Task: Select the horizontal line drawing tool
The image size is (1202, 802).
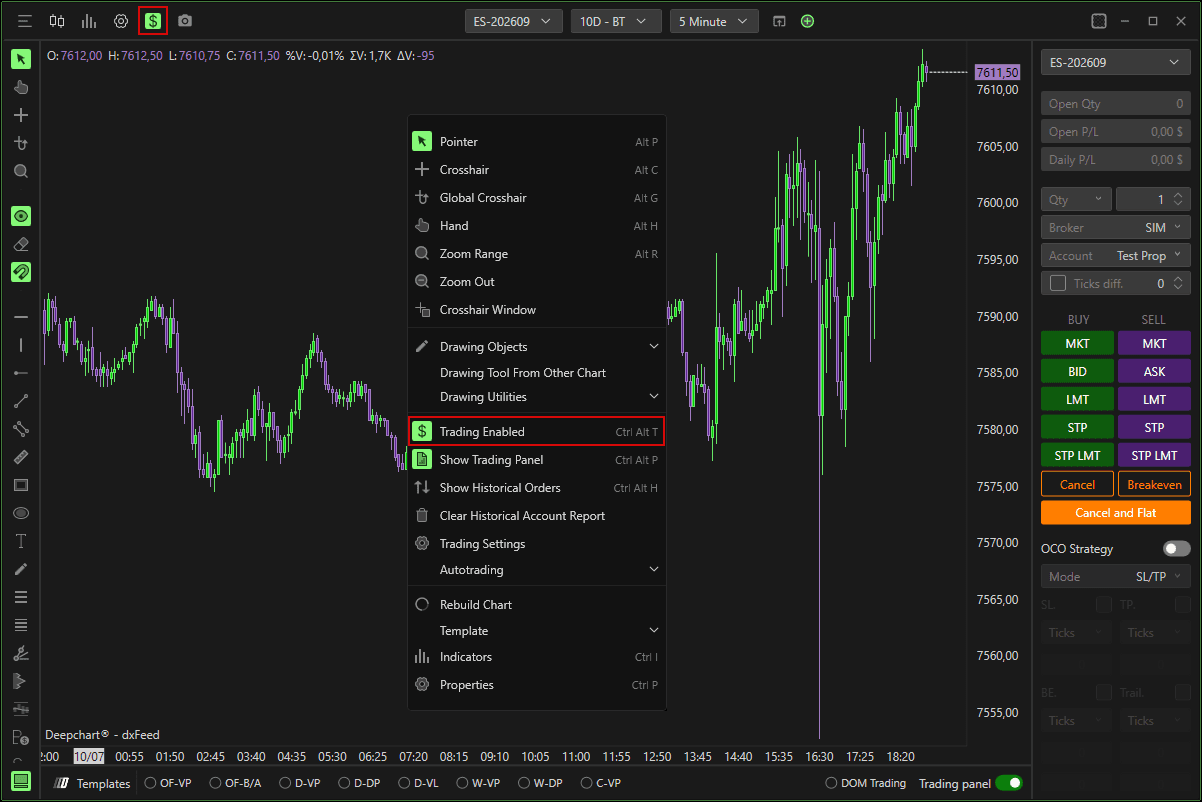Action: pyautogui.click(x=21, y=317)
